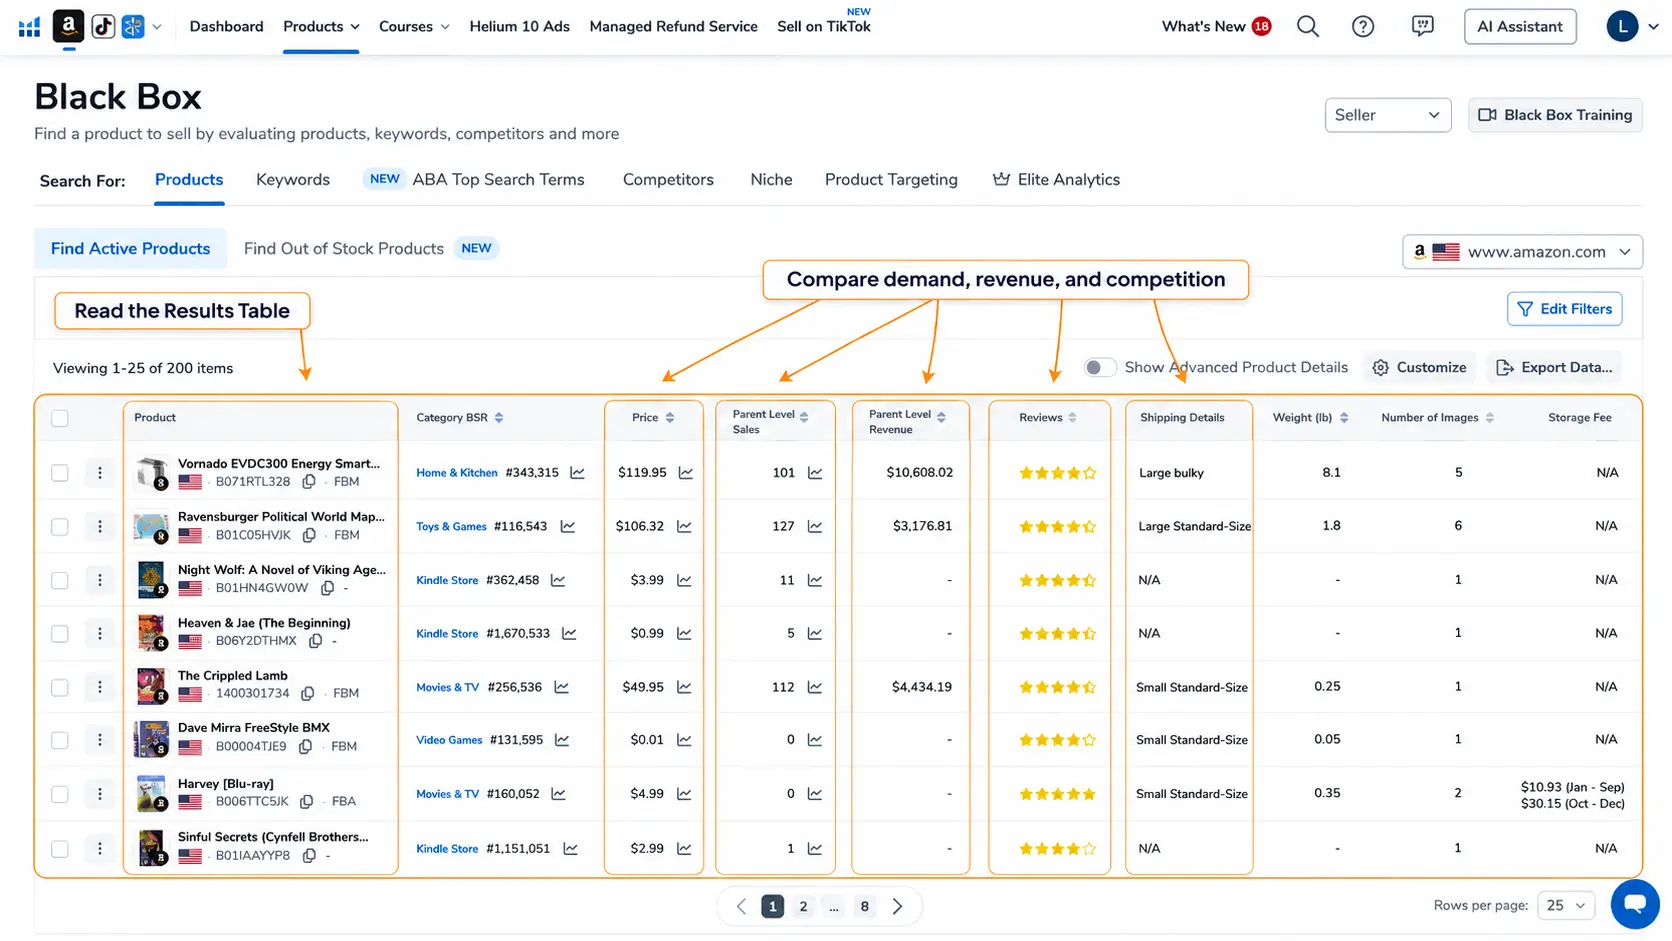Open row menu for The Crippled Lamb
The width and height of the screenshot is (1672, 941).
pyautogui.click(x=99, y=687)
